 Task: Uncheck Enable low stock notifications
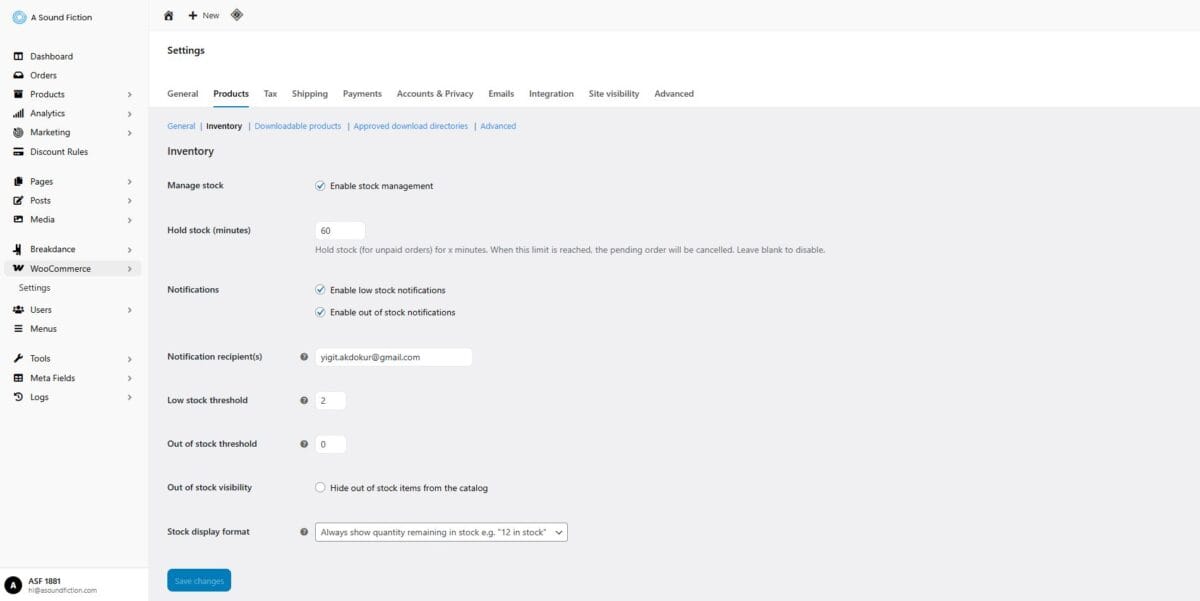320,290
